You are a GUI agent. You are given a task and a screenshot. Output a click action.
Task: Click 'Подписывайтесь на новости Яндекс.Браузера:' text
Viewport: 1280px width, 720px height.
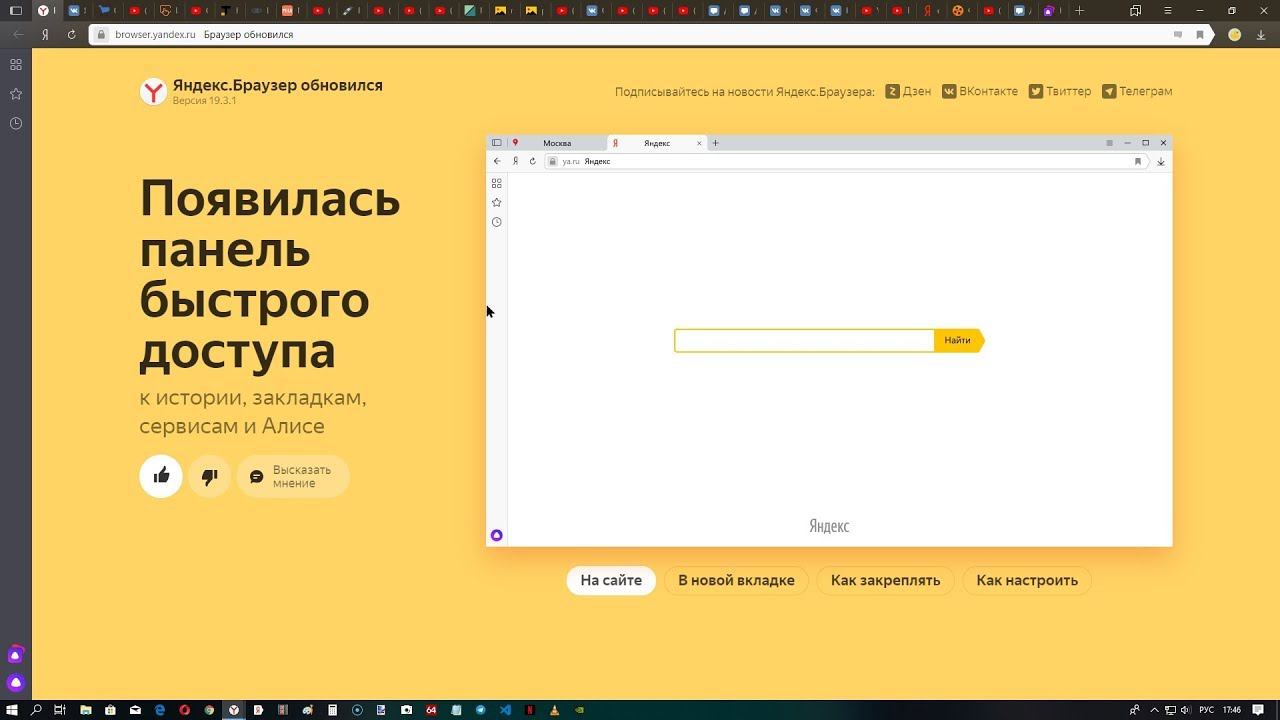tap(745, 92)
